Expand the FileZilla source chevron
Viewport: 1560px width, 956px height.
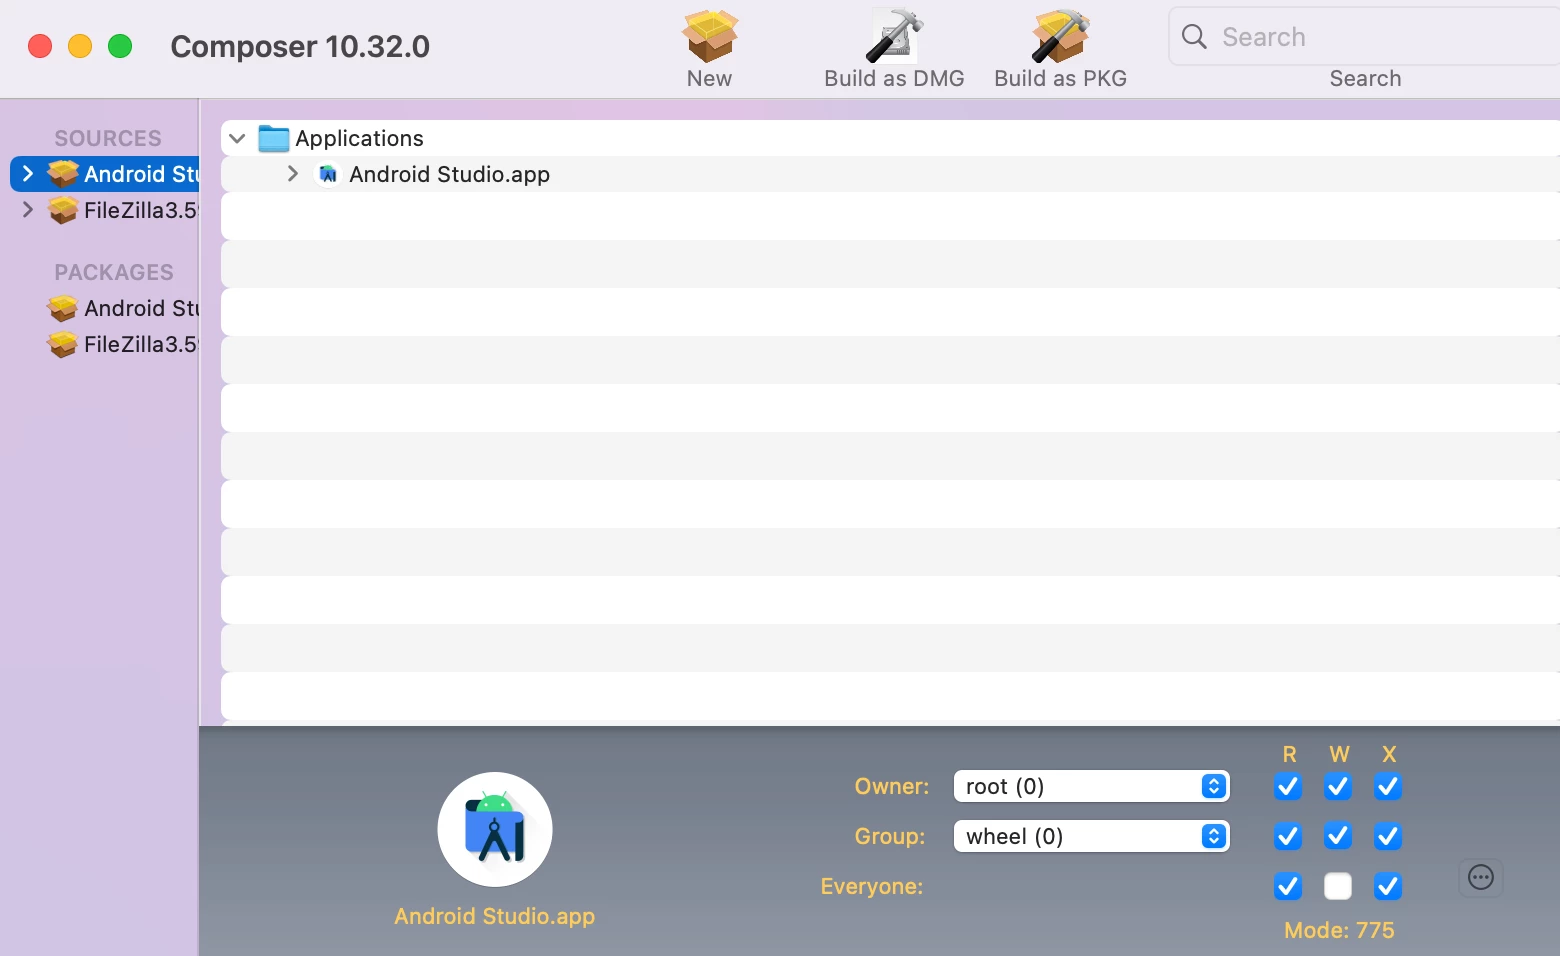[28, 210]
